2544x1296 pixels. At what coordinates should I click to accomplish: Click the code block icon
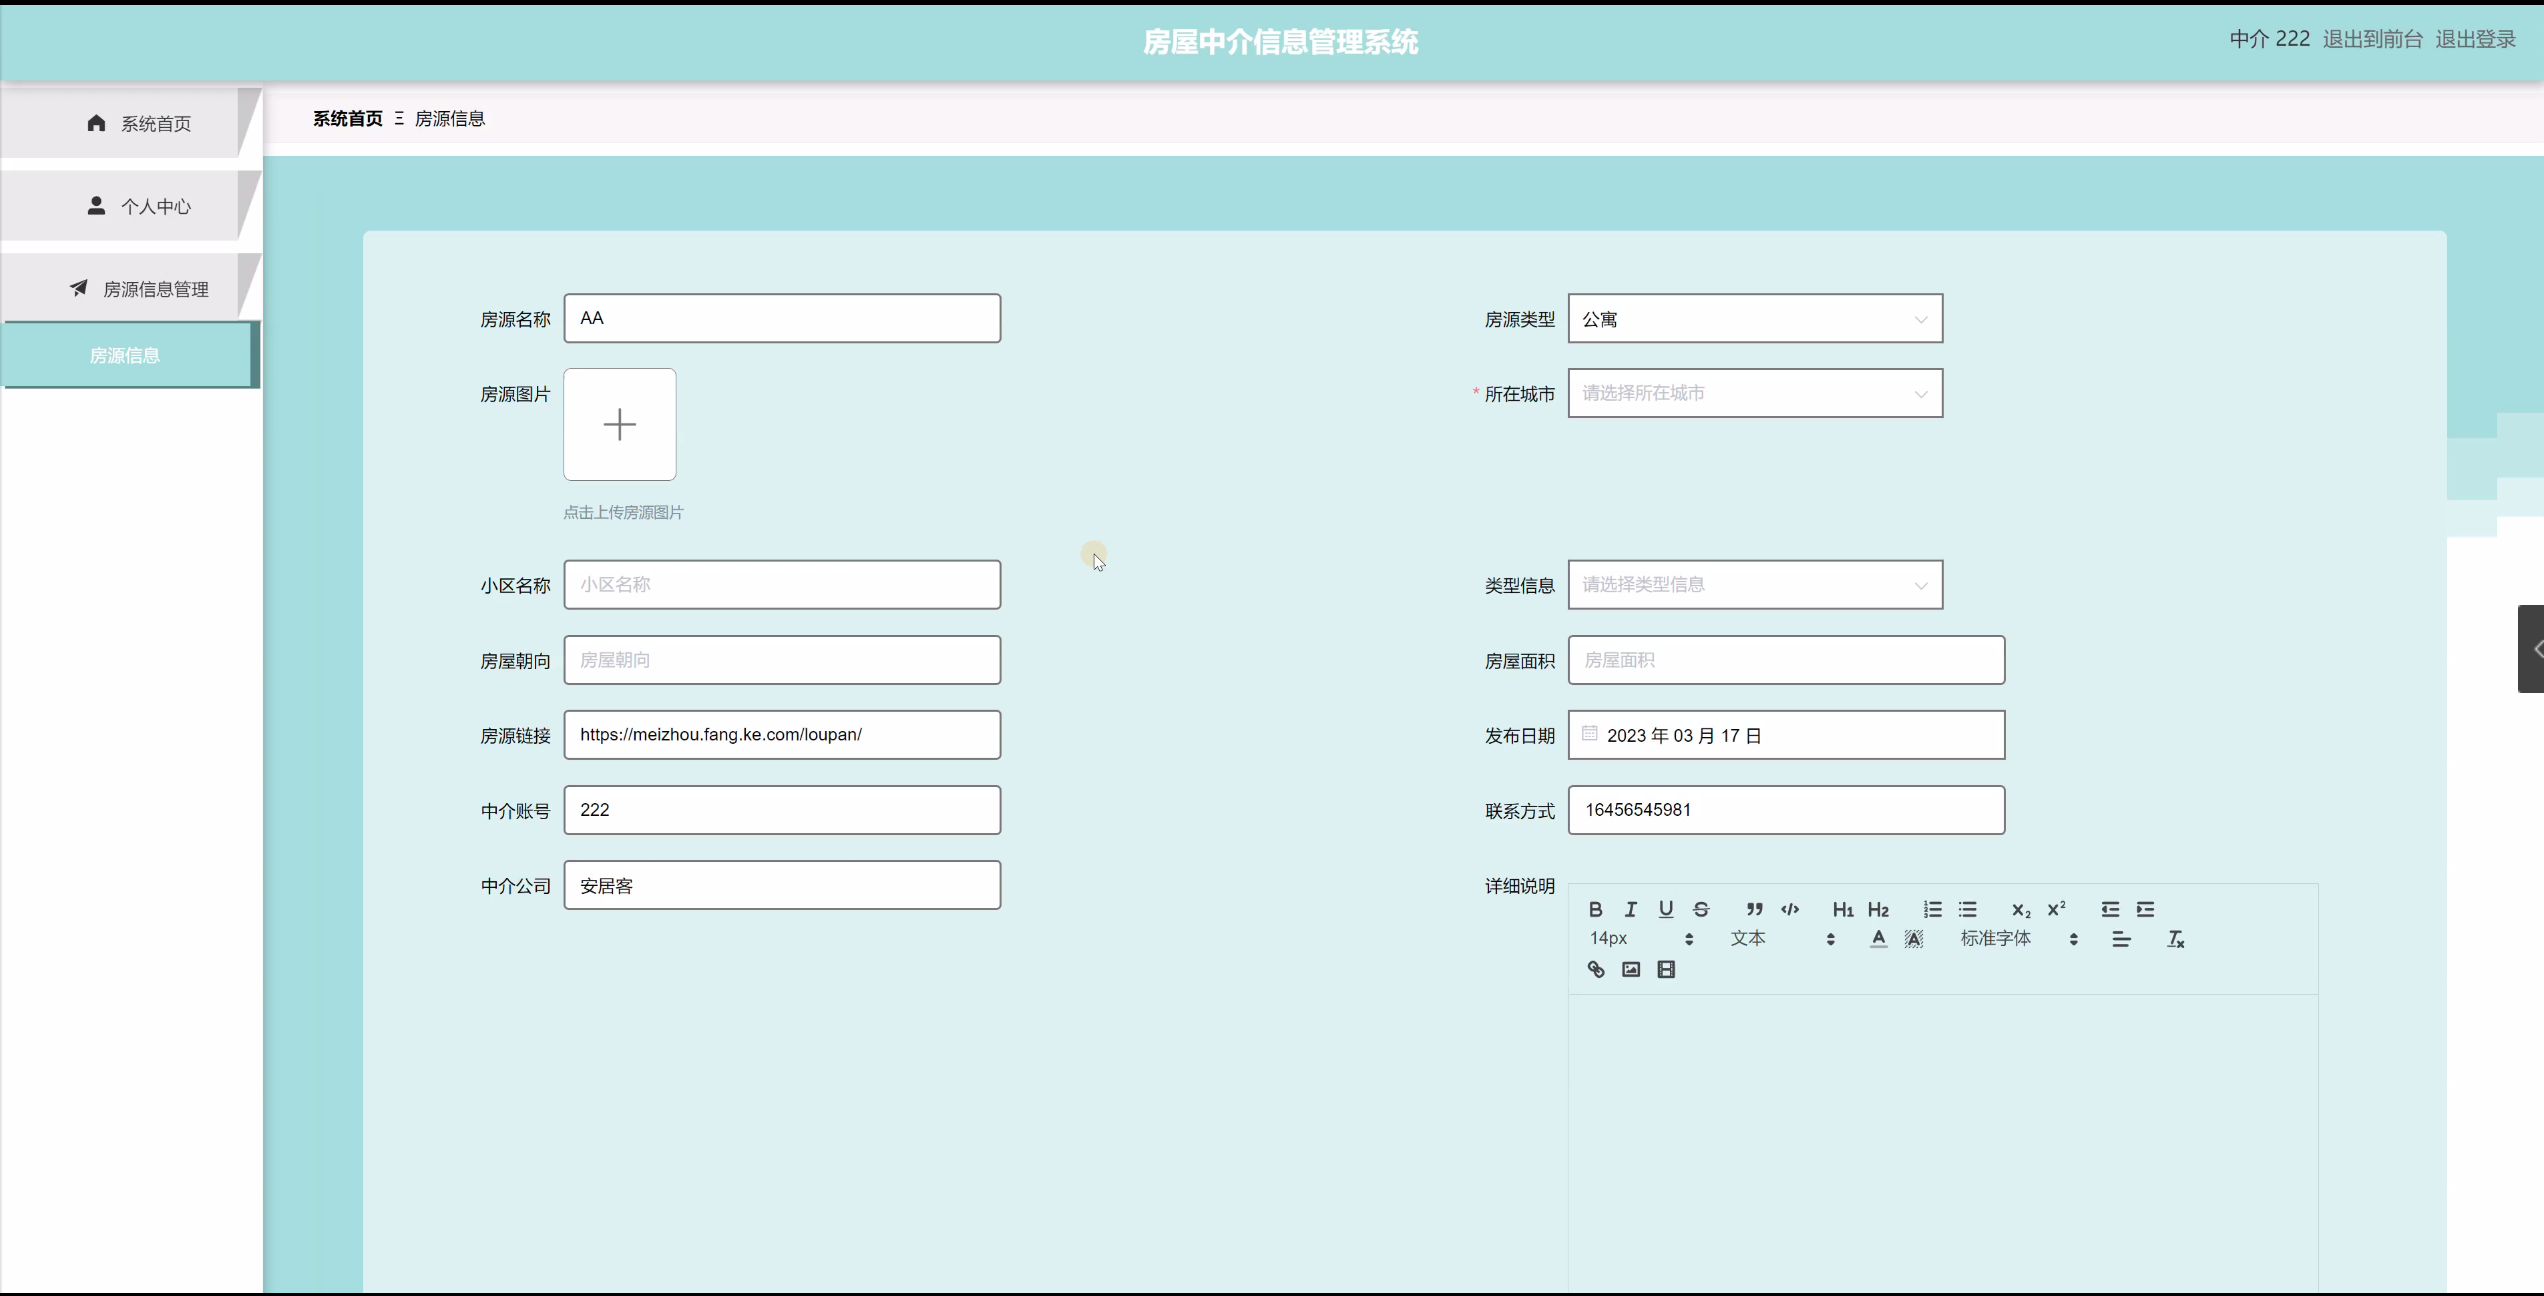pyautogui.click(x=1790, y=909)
